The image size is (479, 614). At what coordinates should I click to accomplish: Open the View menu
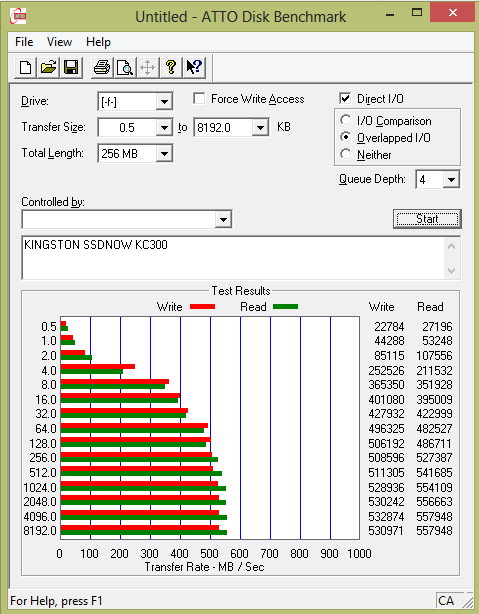(59, 42)
